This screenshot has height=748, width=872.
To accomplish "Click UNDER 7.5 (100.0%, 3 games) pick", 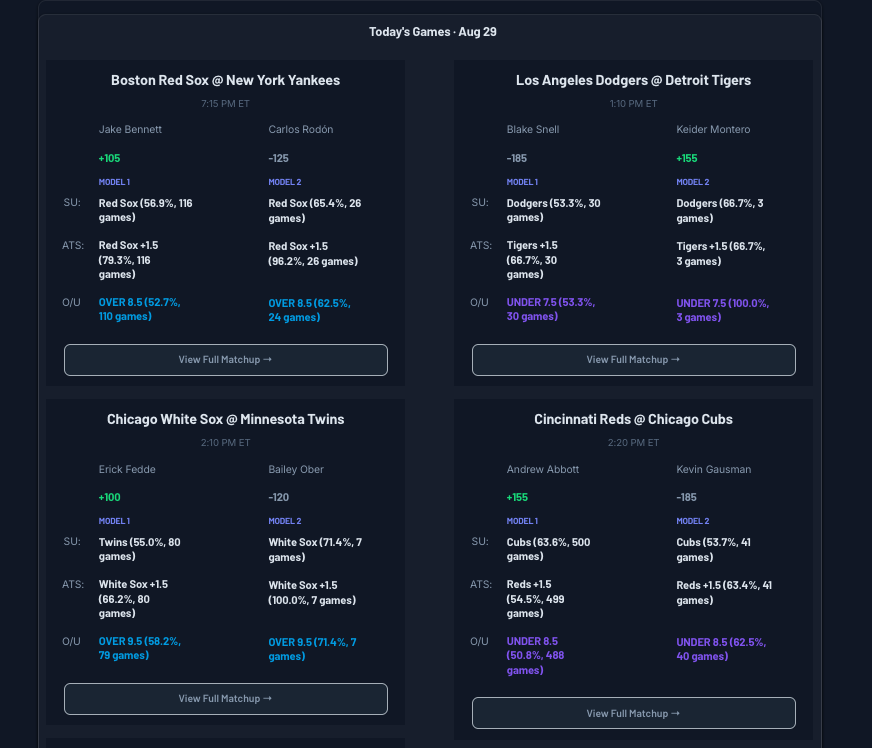I will coord(723,310).
